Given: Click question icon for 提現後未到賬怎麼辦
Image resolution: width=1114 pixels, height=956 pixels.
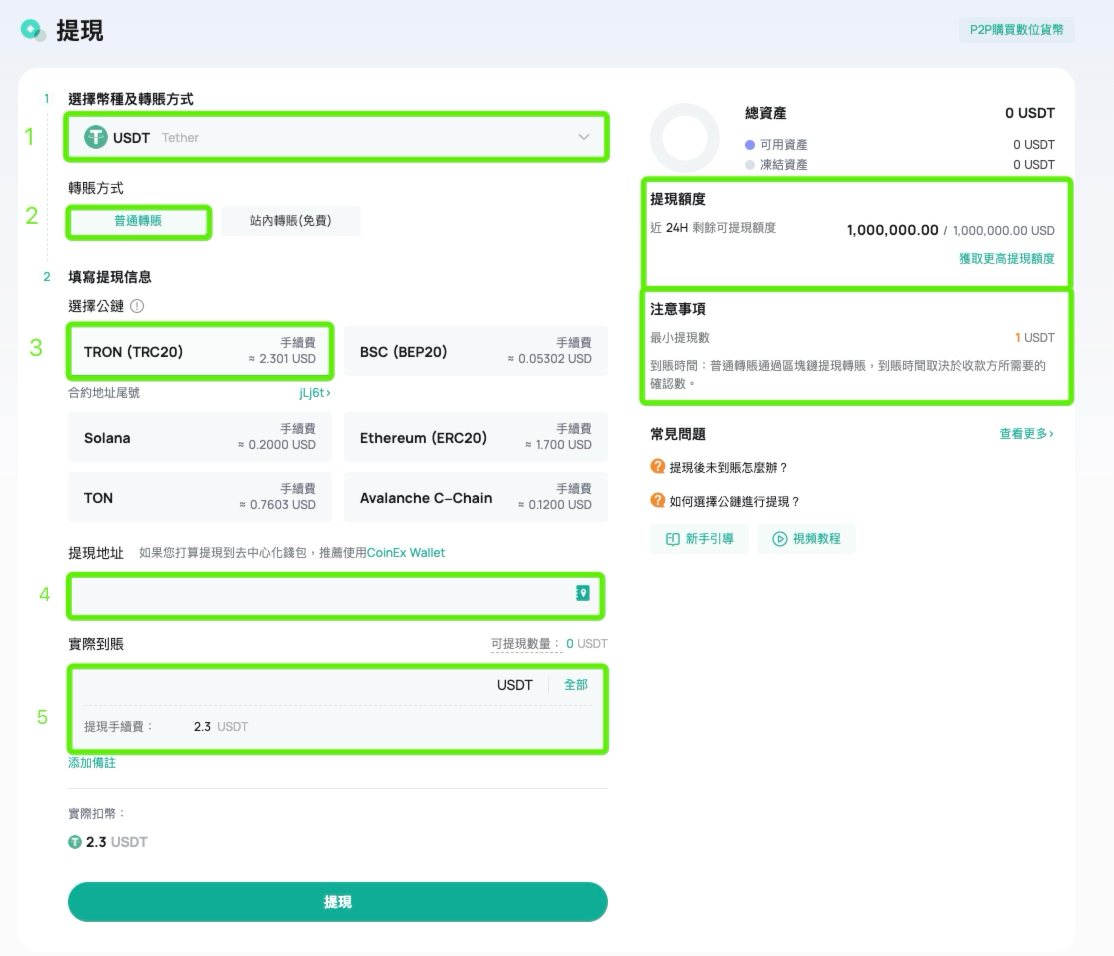Looking at the screenshot, I should coord(657,467).
